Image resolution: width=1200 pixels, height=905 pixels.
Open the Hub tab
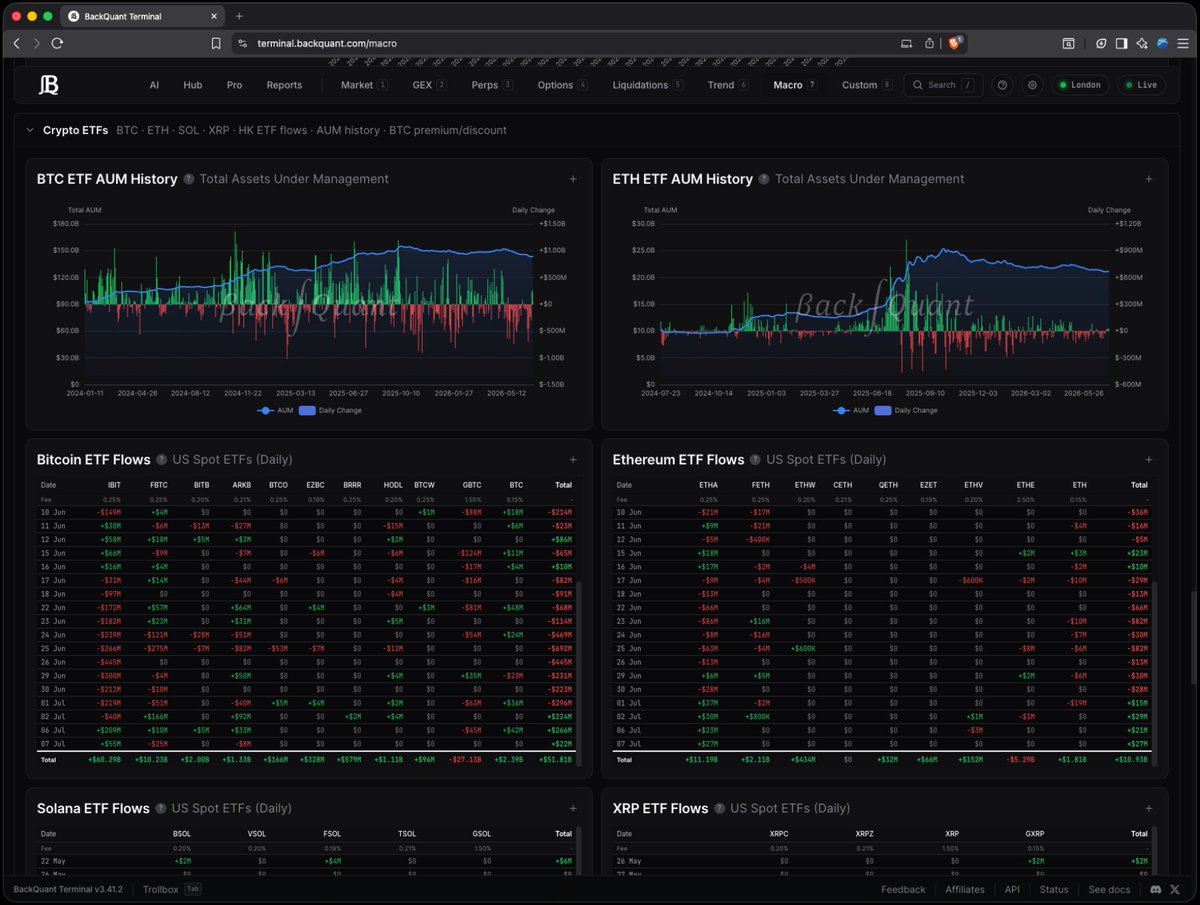coord(192,85)
